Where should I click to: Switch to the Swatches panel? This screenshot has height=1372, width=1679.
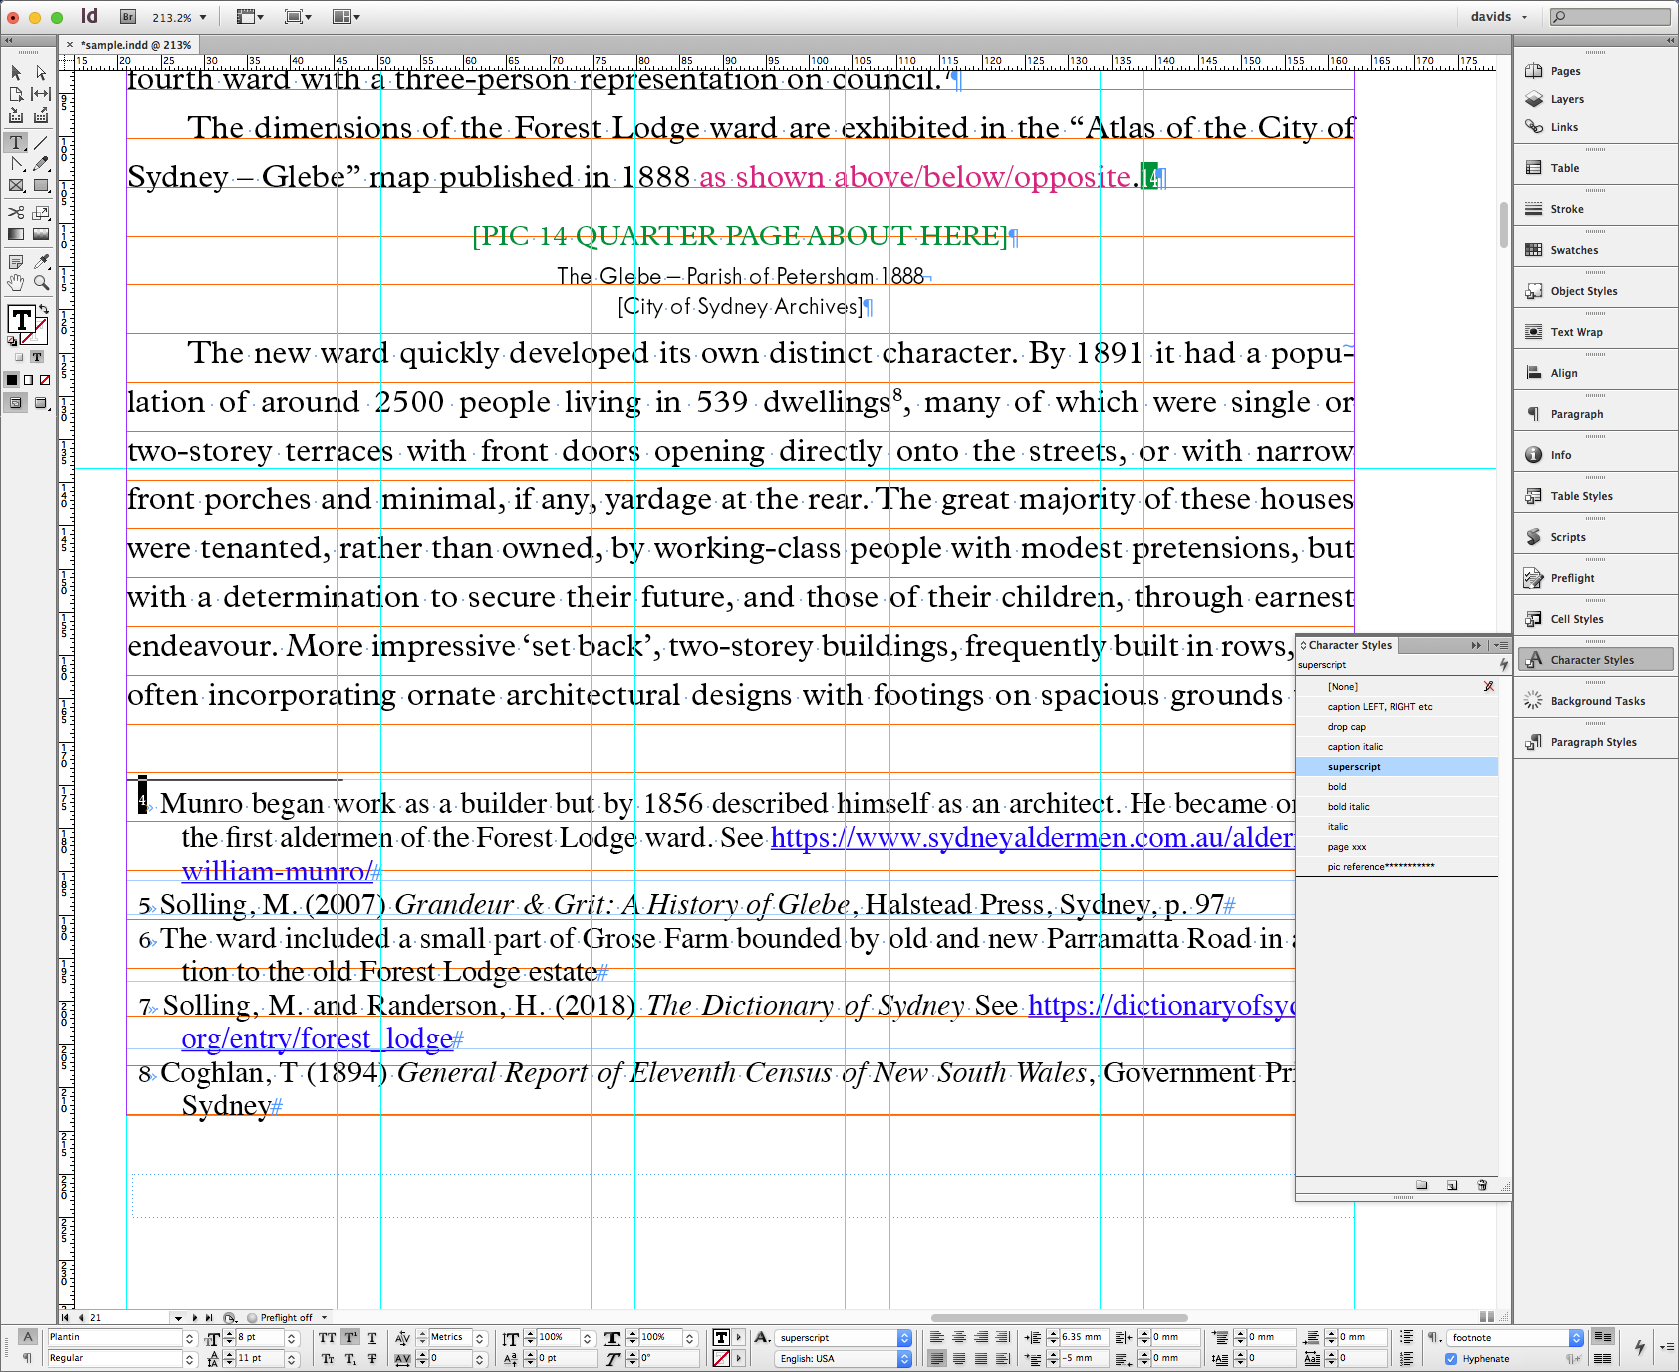pos(1574,250)
